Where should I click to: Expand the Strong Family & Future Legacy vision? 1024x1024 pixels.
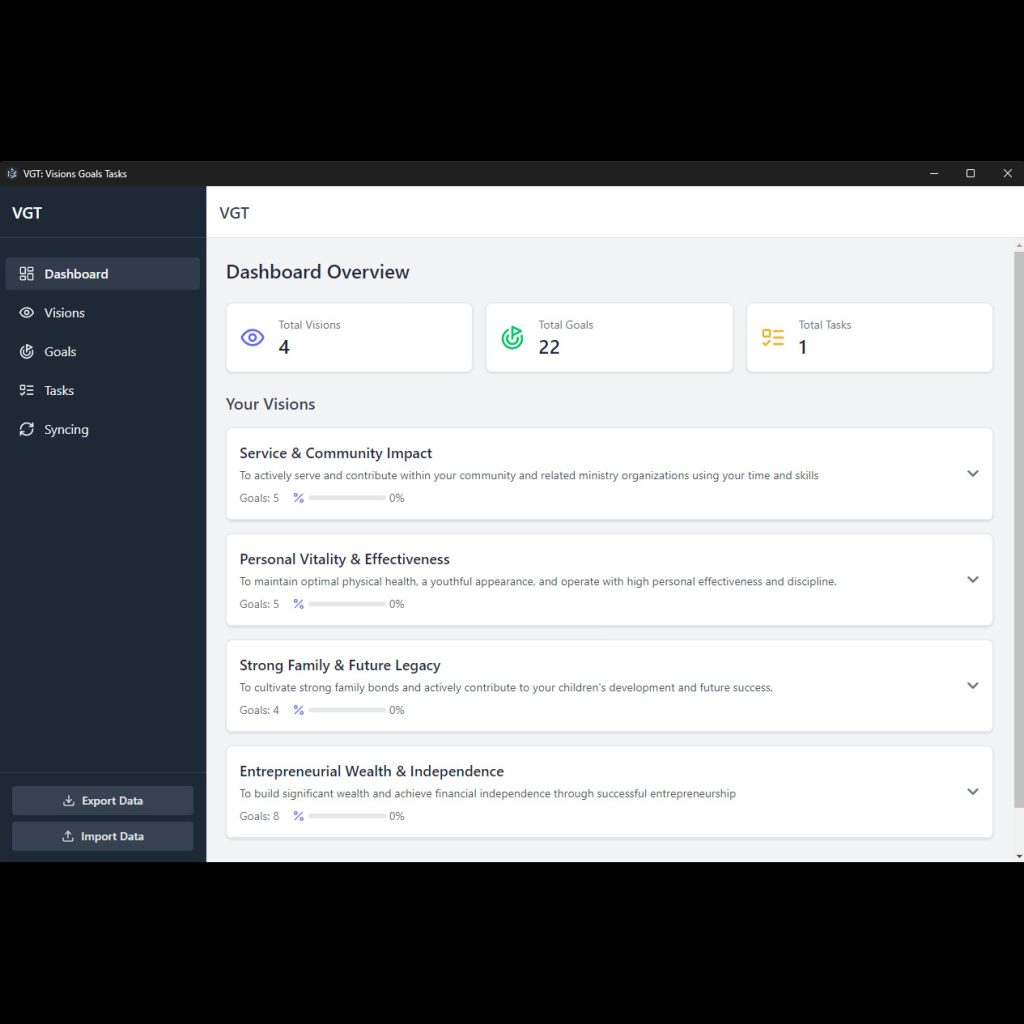(972, 686)
